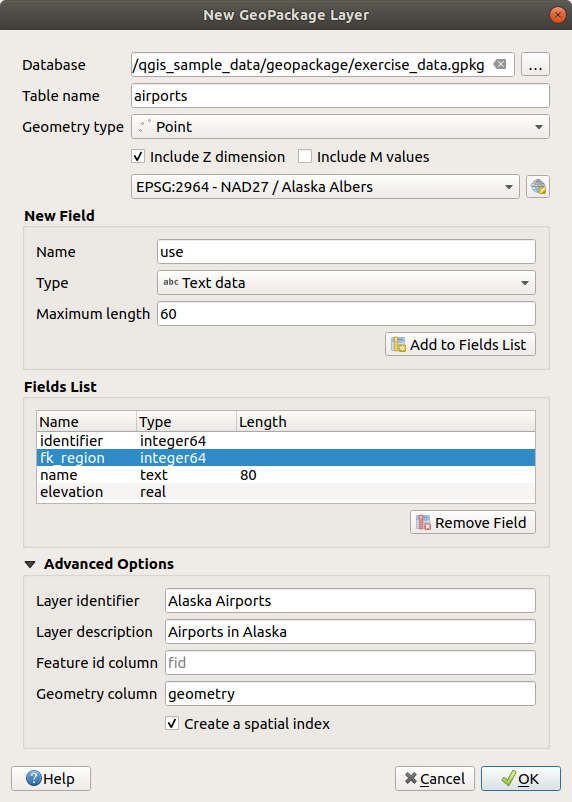
Task: Uncheck Include Z dimension
Action: 138,157
